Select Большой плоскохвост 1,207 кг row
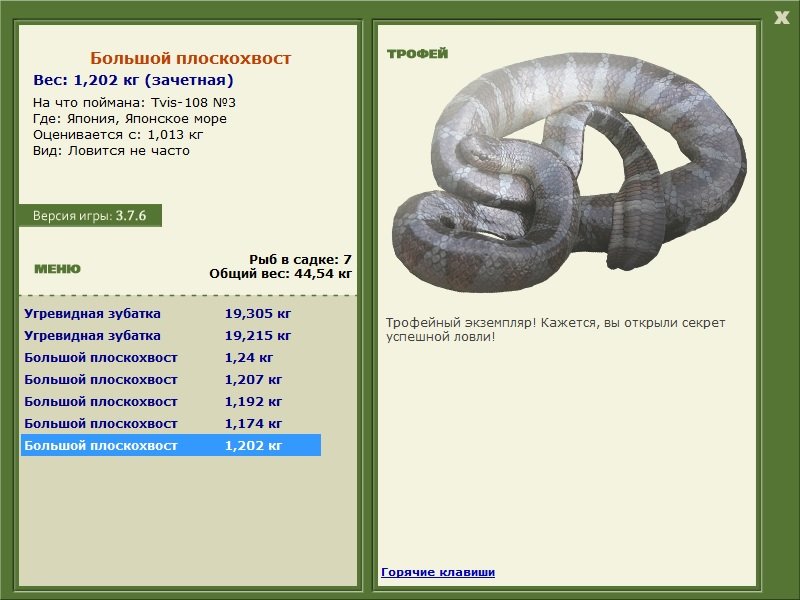 (x=171, y=379)
